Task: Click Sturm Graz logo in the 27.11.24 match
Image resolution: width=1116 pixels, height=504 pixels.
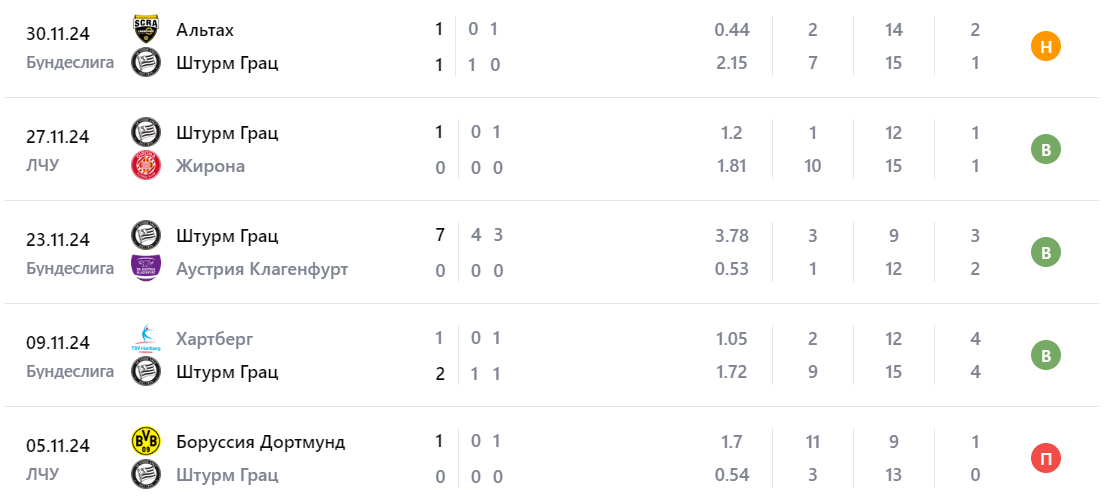Action: (x=146, y=133)
